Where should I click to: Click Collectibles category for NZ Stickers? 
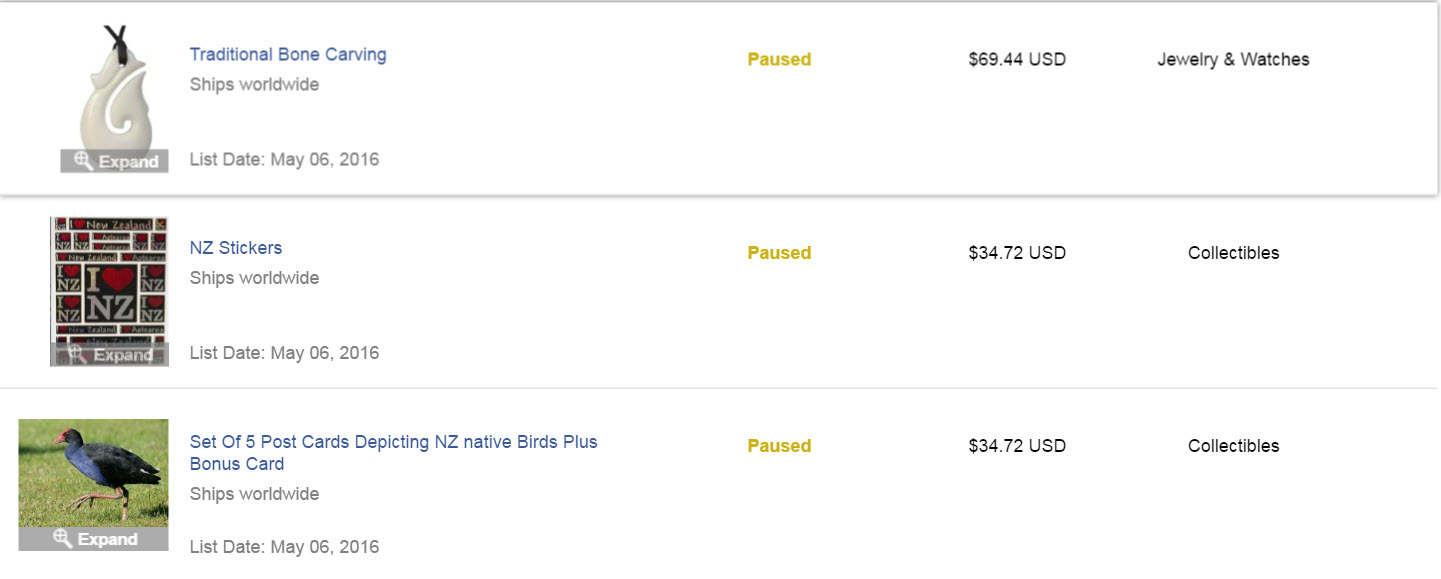(1233, 253)
